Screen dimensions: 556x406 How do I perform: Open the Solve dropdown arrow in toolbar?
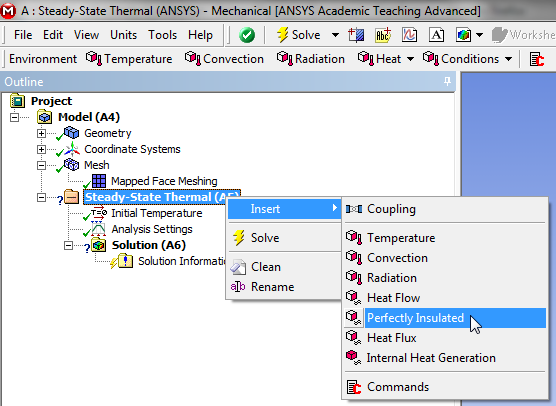(x=335, y=35)
